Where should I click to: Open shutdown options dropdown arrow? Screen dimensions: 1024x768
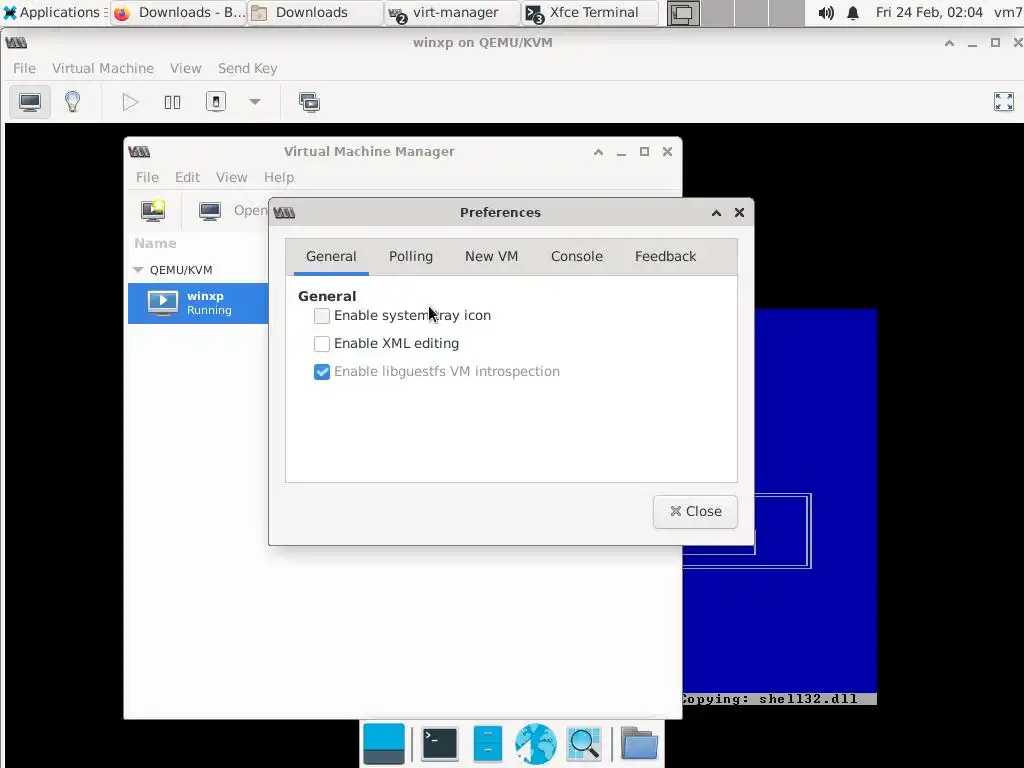[x=255, y=102]
